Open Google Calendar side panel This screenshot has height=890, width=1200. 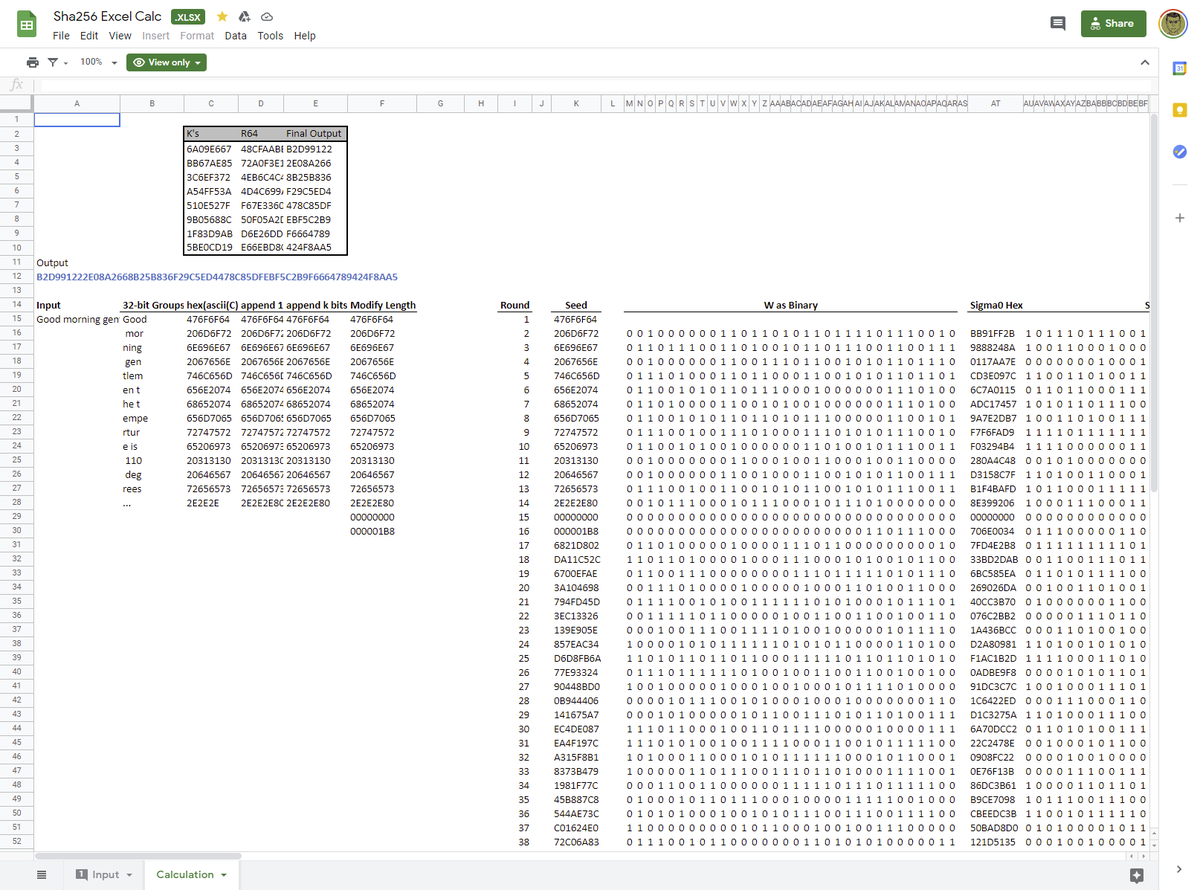click(x=1179, y=68)
